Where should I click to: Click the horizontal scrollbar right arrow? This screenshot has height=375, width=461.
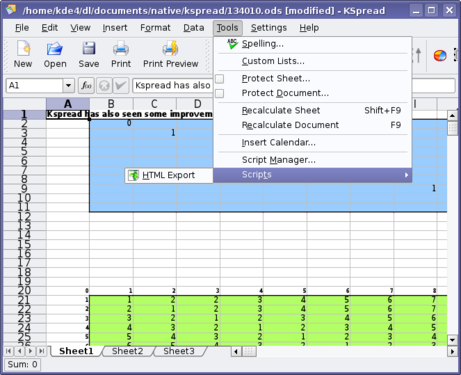[452, 351]
